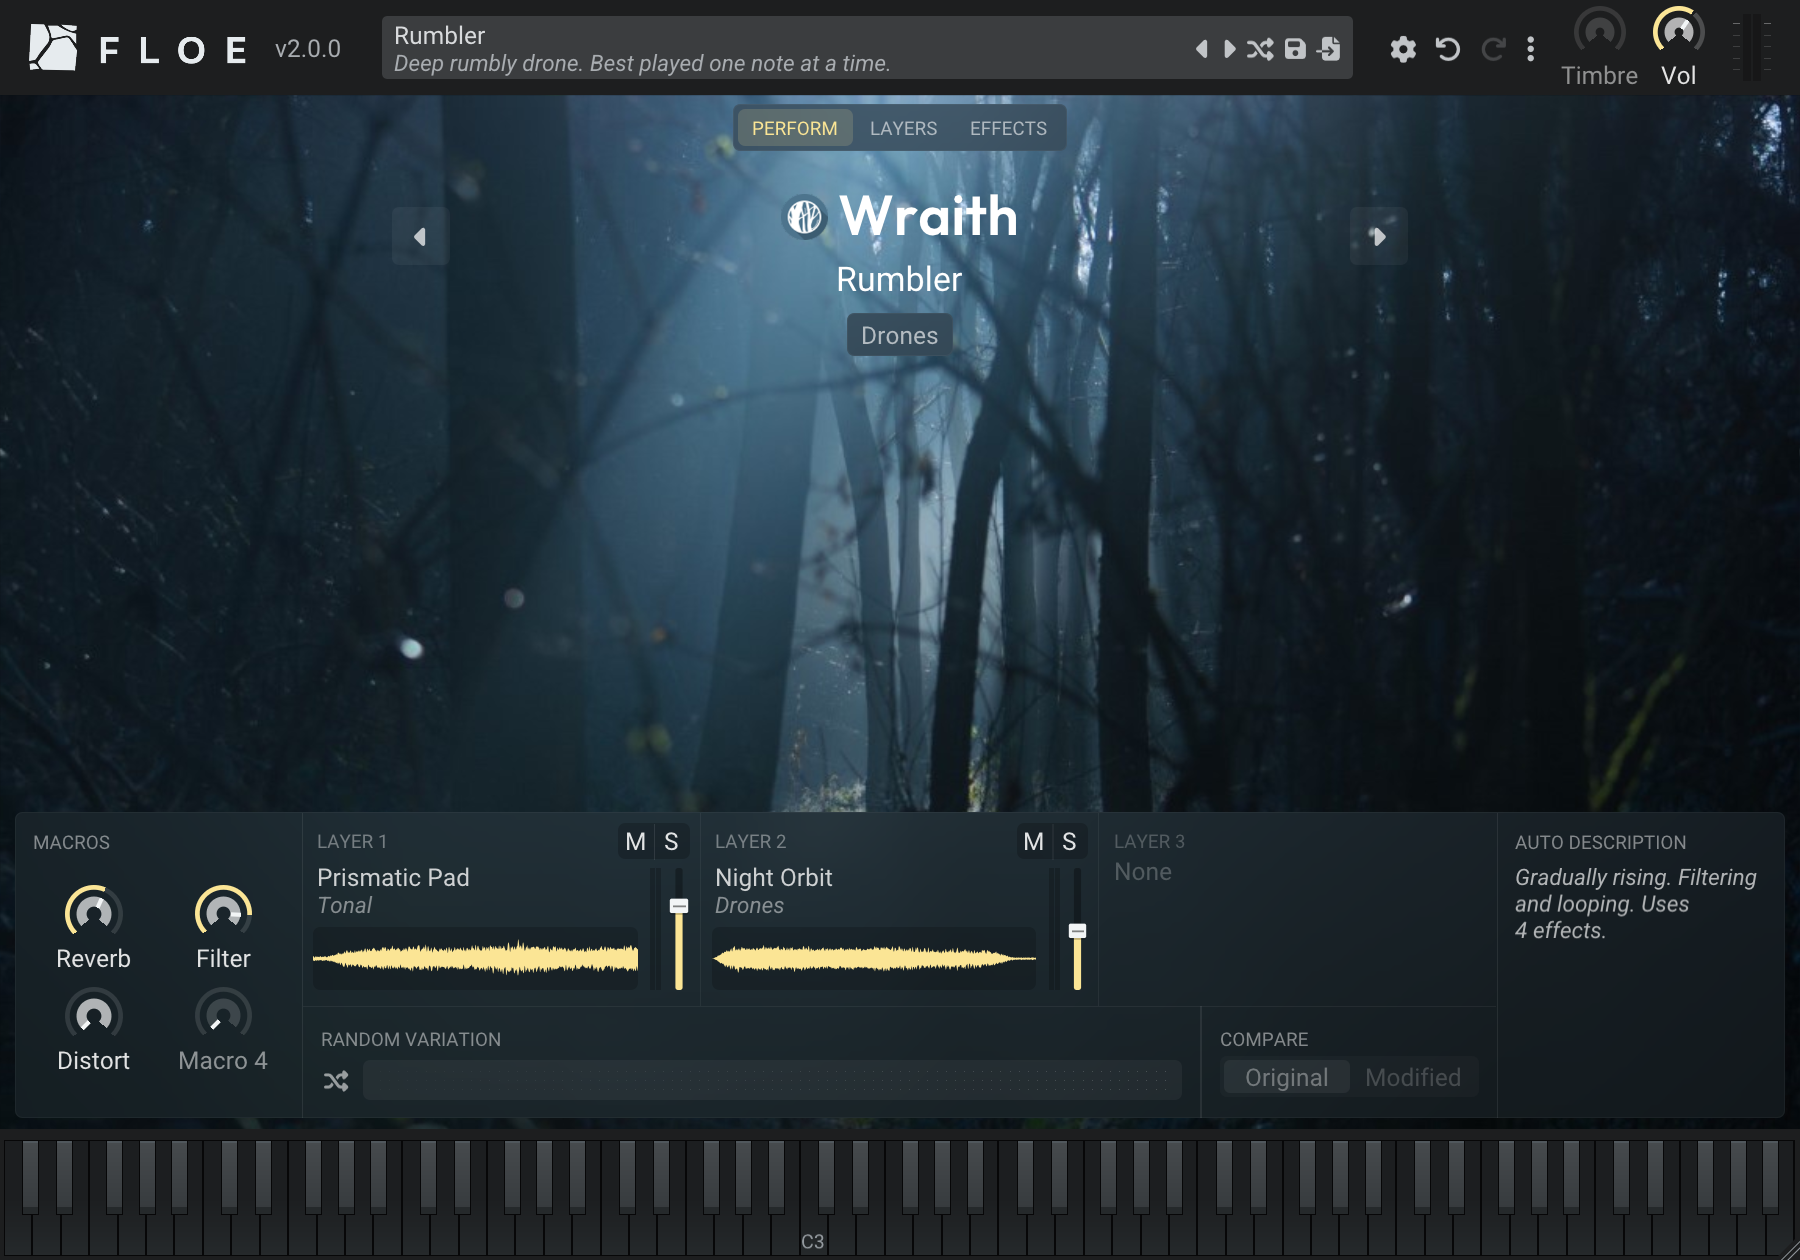Click the random variation bar
This screenshot has height=1260, width=1800.
772,1081
